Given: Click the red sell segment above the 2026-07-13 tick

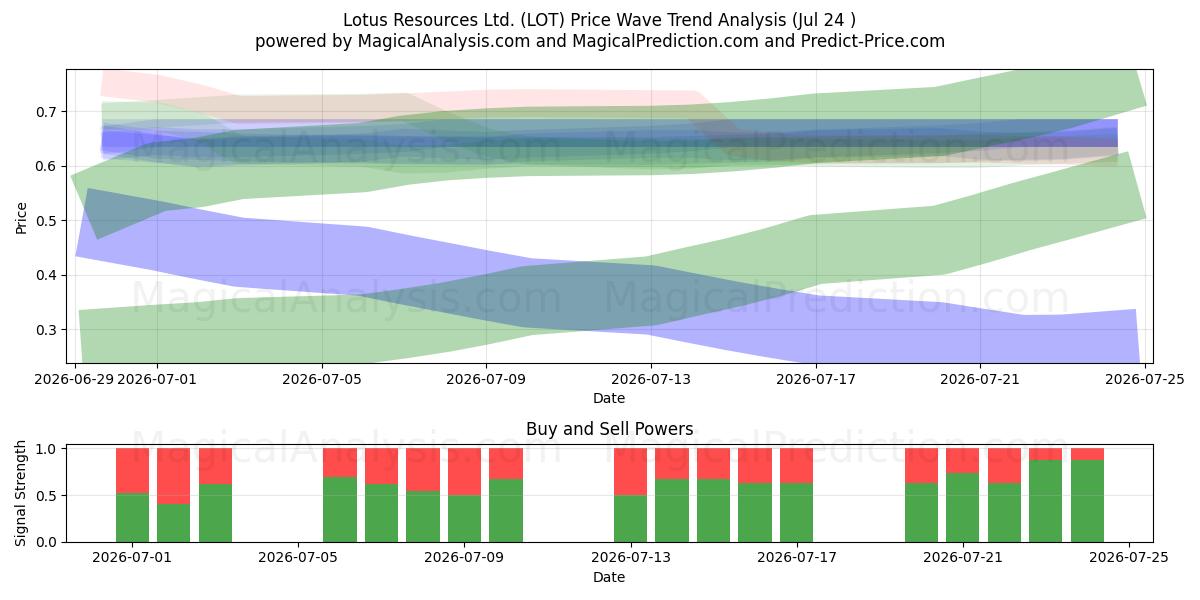Looking at the screenshot, I should pyautogui.click(x=631, y=472).
